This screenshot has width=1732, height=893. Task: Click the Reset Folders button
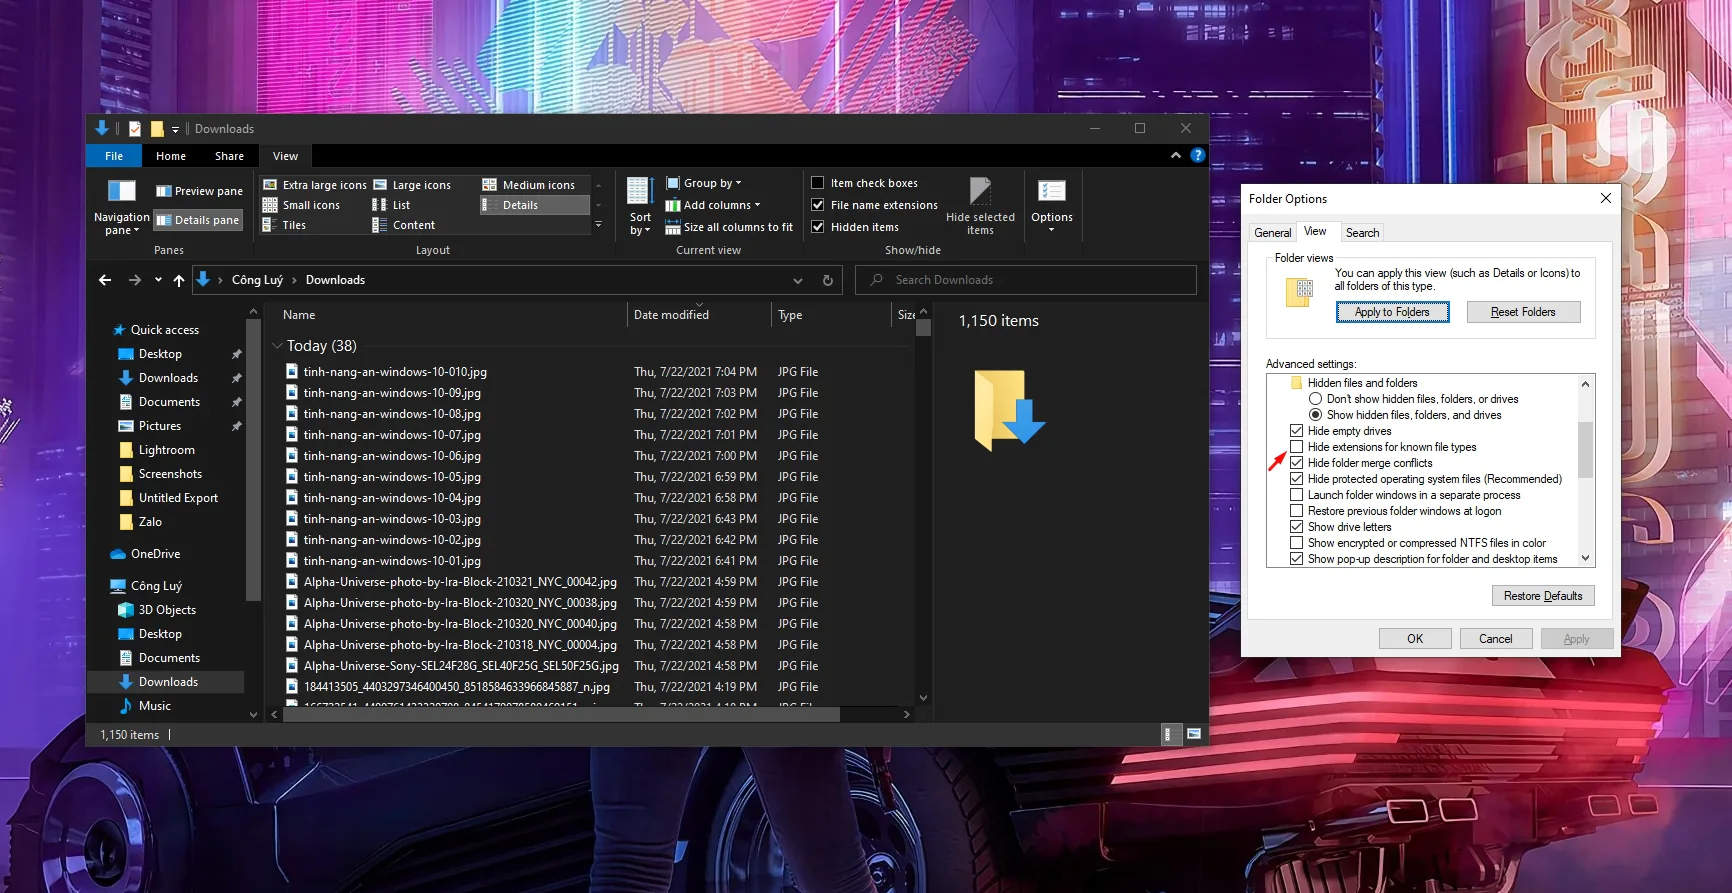1523,312
